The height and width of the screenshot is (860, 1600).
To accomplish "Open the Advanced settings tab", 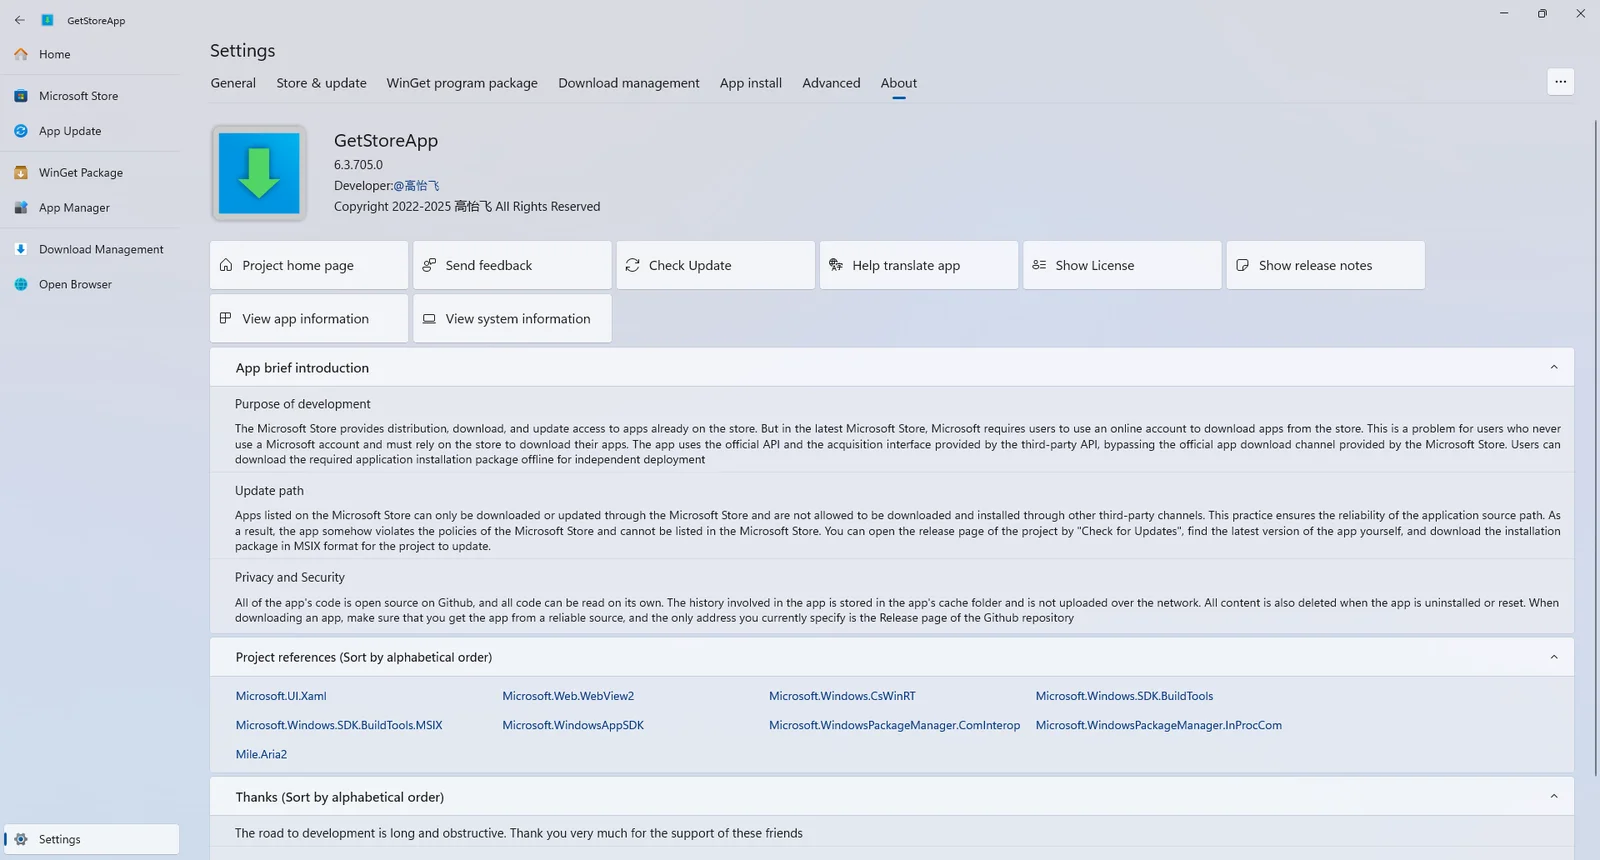I will (831, 83).
